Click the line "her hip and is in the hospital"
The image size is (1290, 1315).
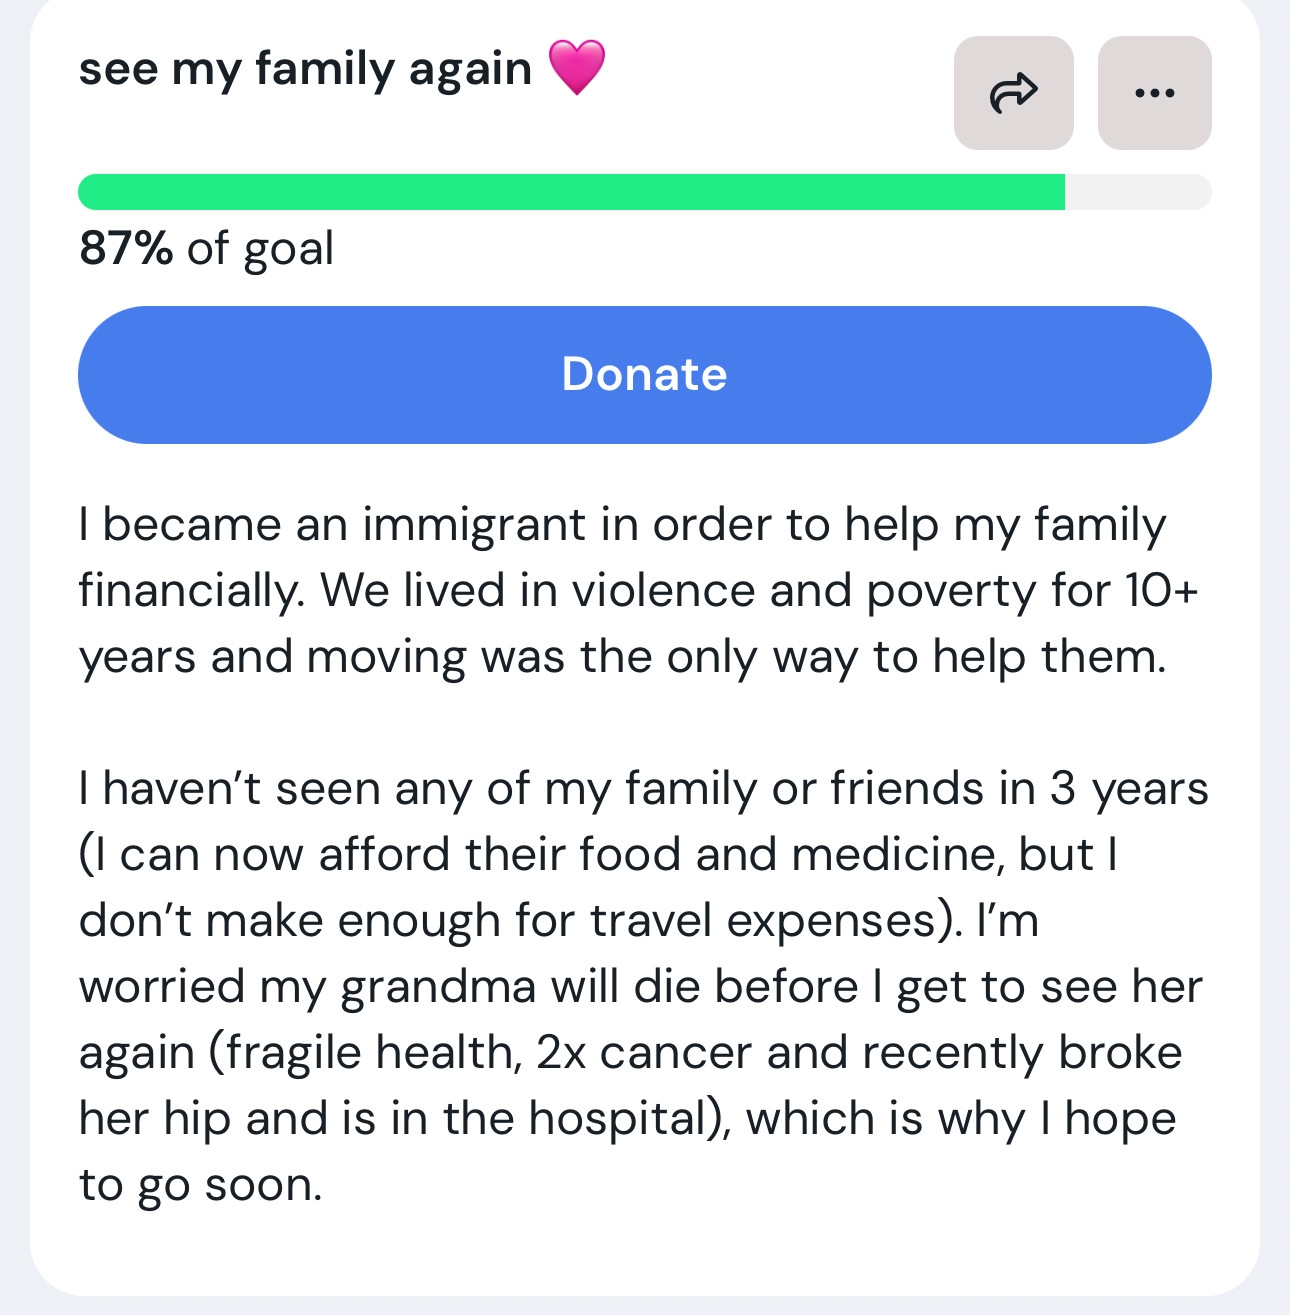pos(627,1119)
